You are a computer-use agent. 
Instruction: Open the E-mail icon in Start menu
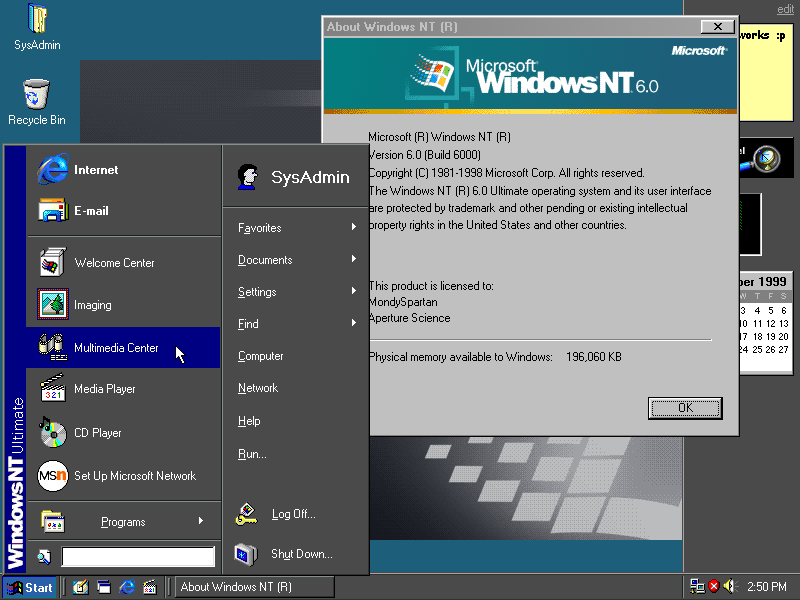click(53, 210)
